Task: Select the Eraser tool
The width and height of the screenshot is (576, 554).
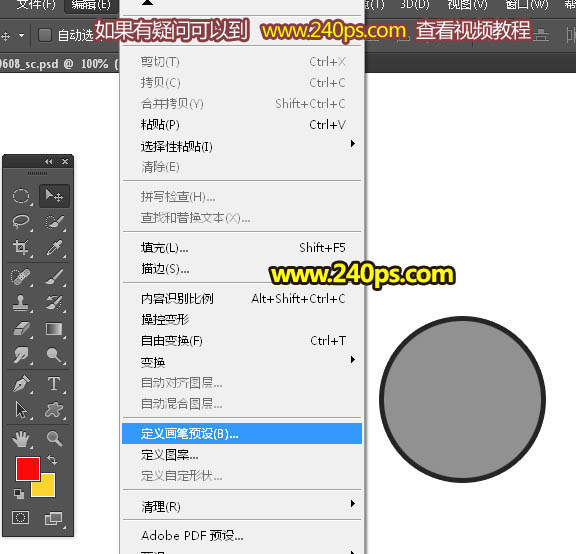Action: click(21, 329)
